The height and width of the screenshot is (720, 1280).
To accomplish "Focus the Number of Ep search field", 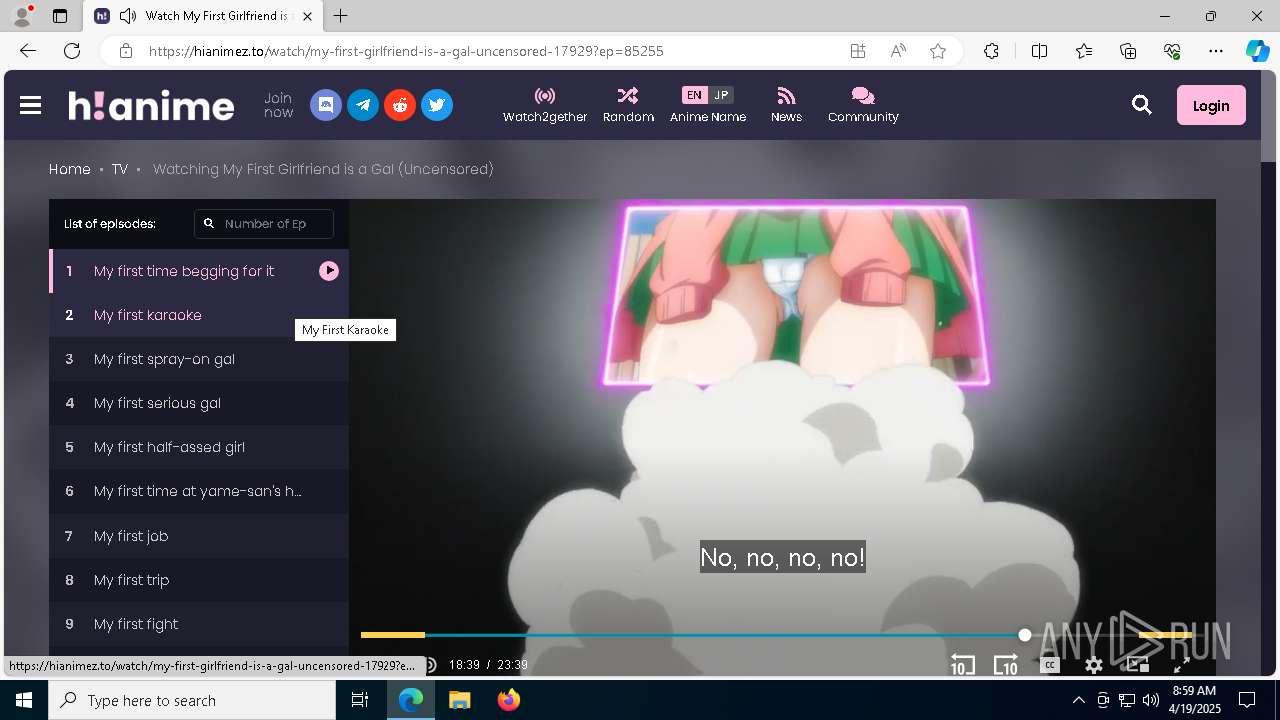I will 264,224.
